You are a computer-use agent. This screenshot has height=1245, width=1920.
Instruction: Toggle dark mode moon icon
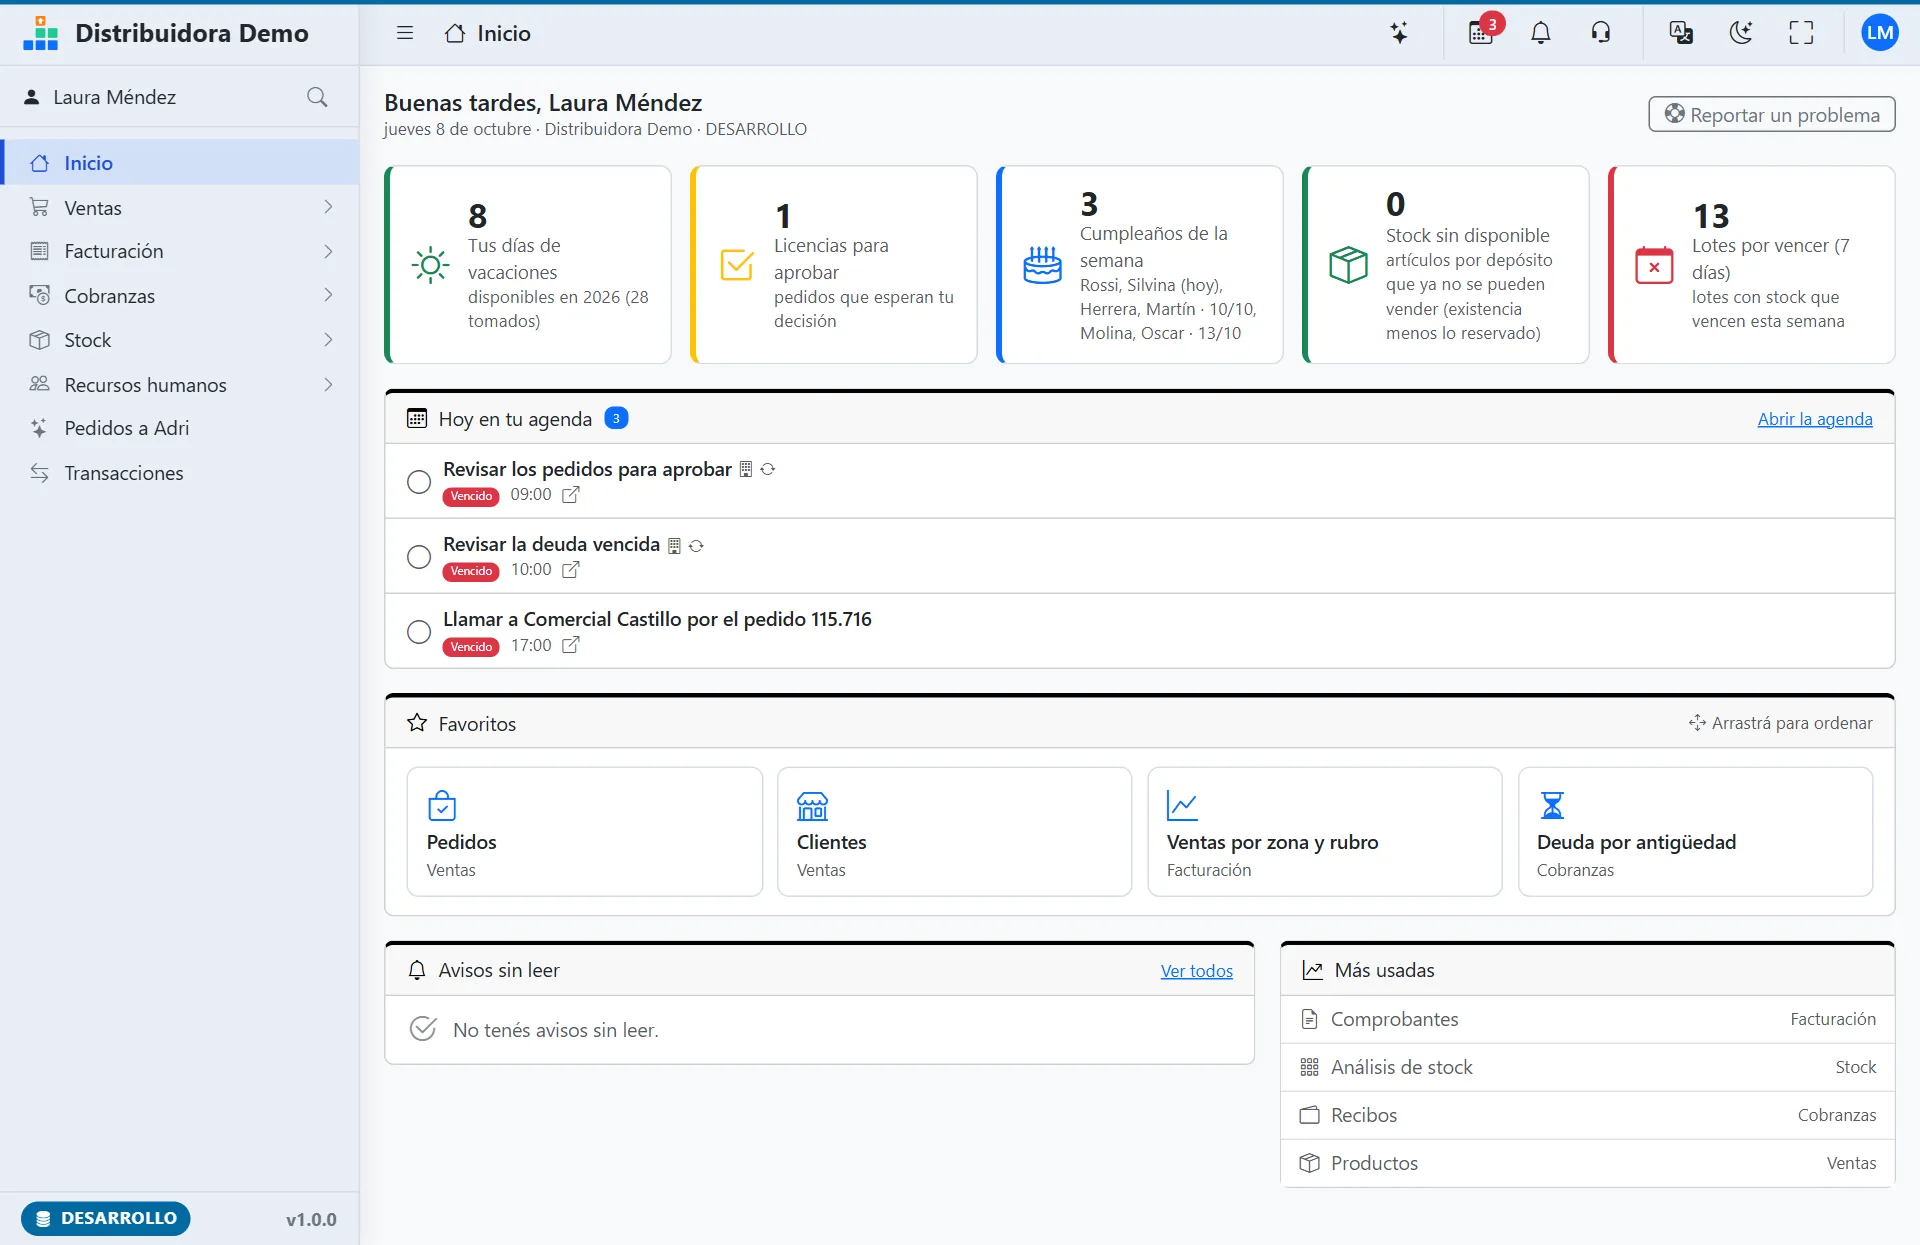1741,33
